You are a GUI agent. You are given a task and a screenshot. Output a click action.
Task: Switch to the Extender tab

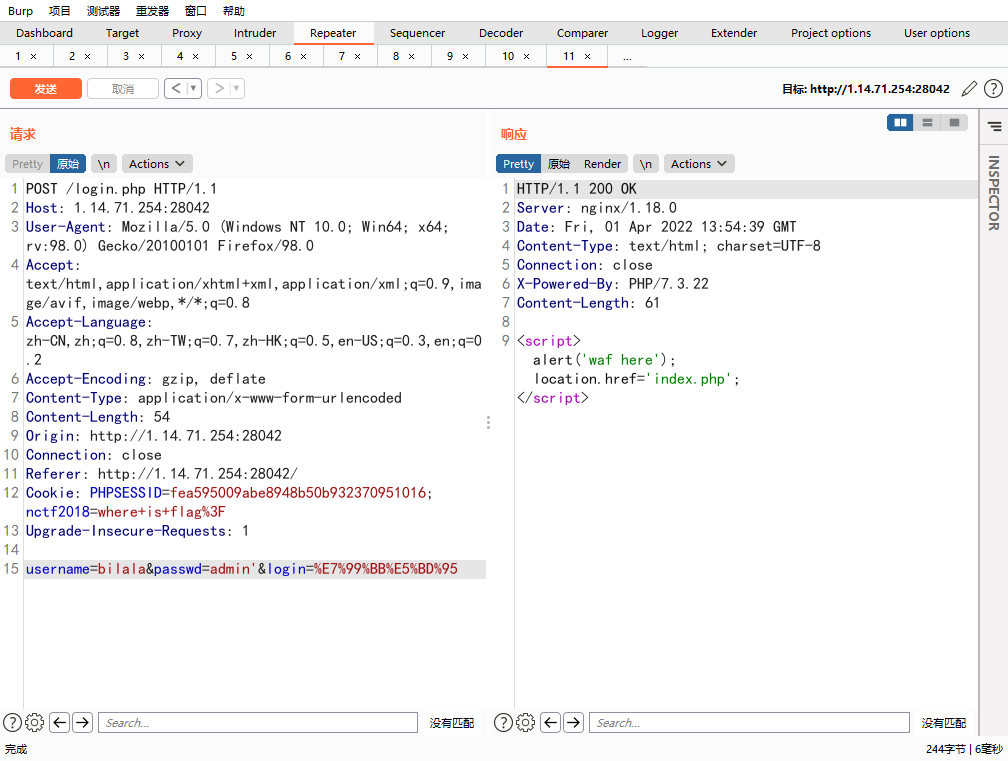(x=734, y=33)
